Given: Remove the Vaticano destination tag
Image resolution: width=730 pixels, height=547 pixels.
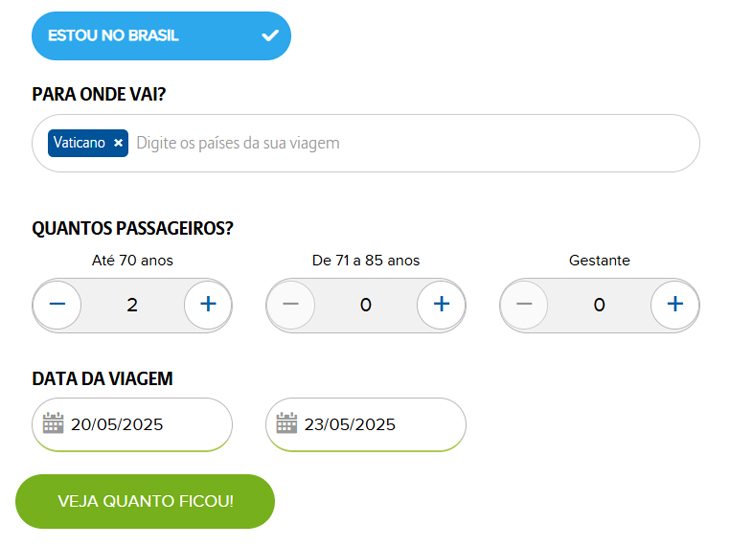Looking at the screenshot, I should click(x=118, y=143).
